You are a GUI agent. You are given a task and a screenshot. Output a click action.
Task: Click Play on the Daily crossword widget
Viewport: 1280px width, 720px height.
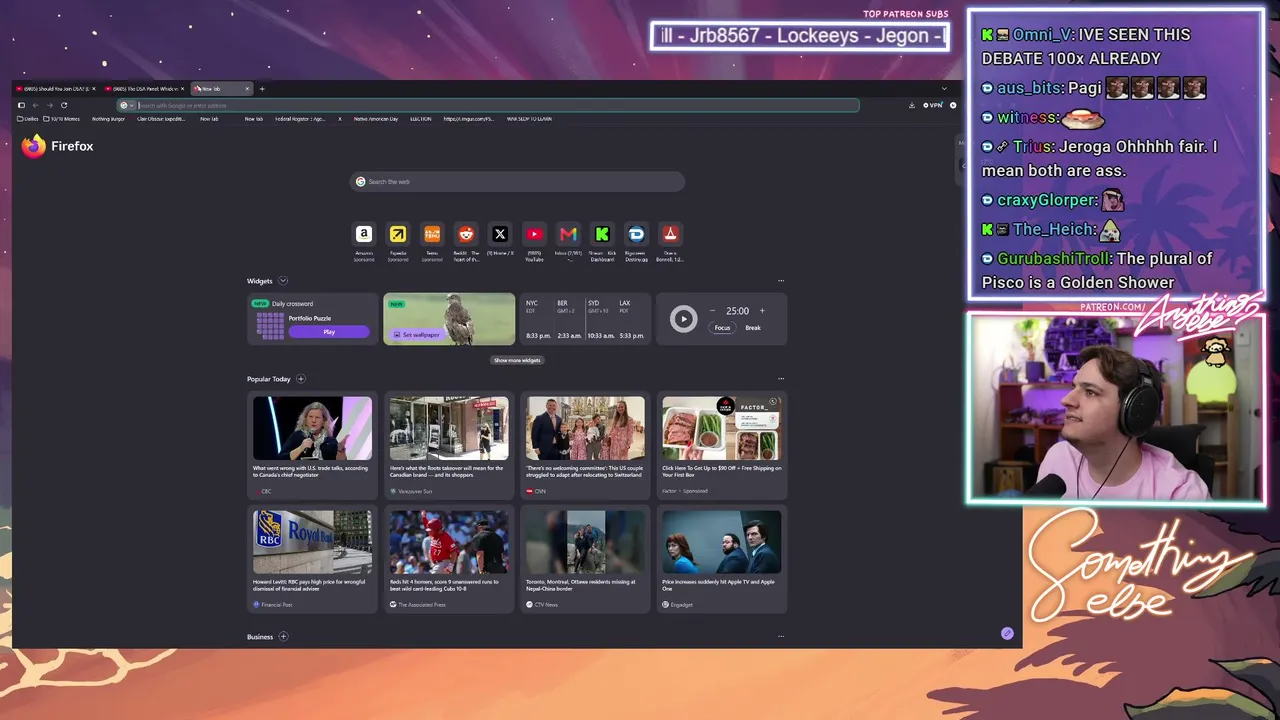coord(329,332)
